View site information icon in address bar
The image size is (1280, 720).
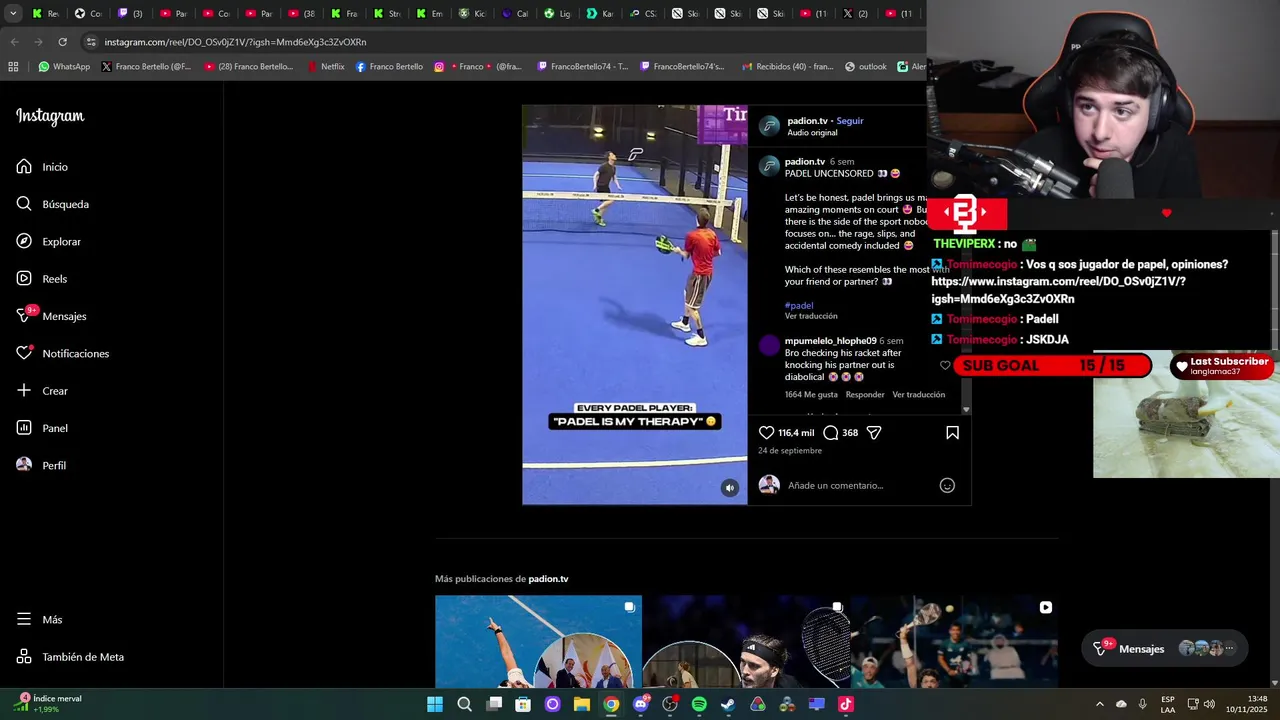pyautogui.click(x=91, y=42)
